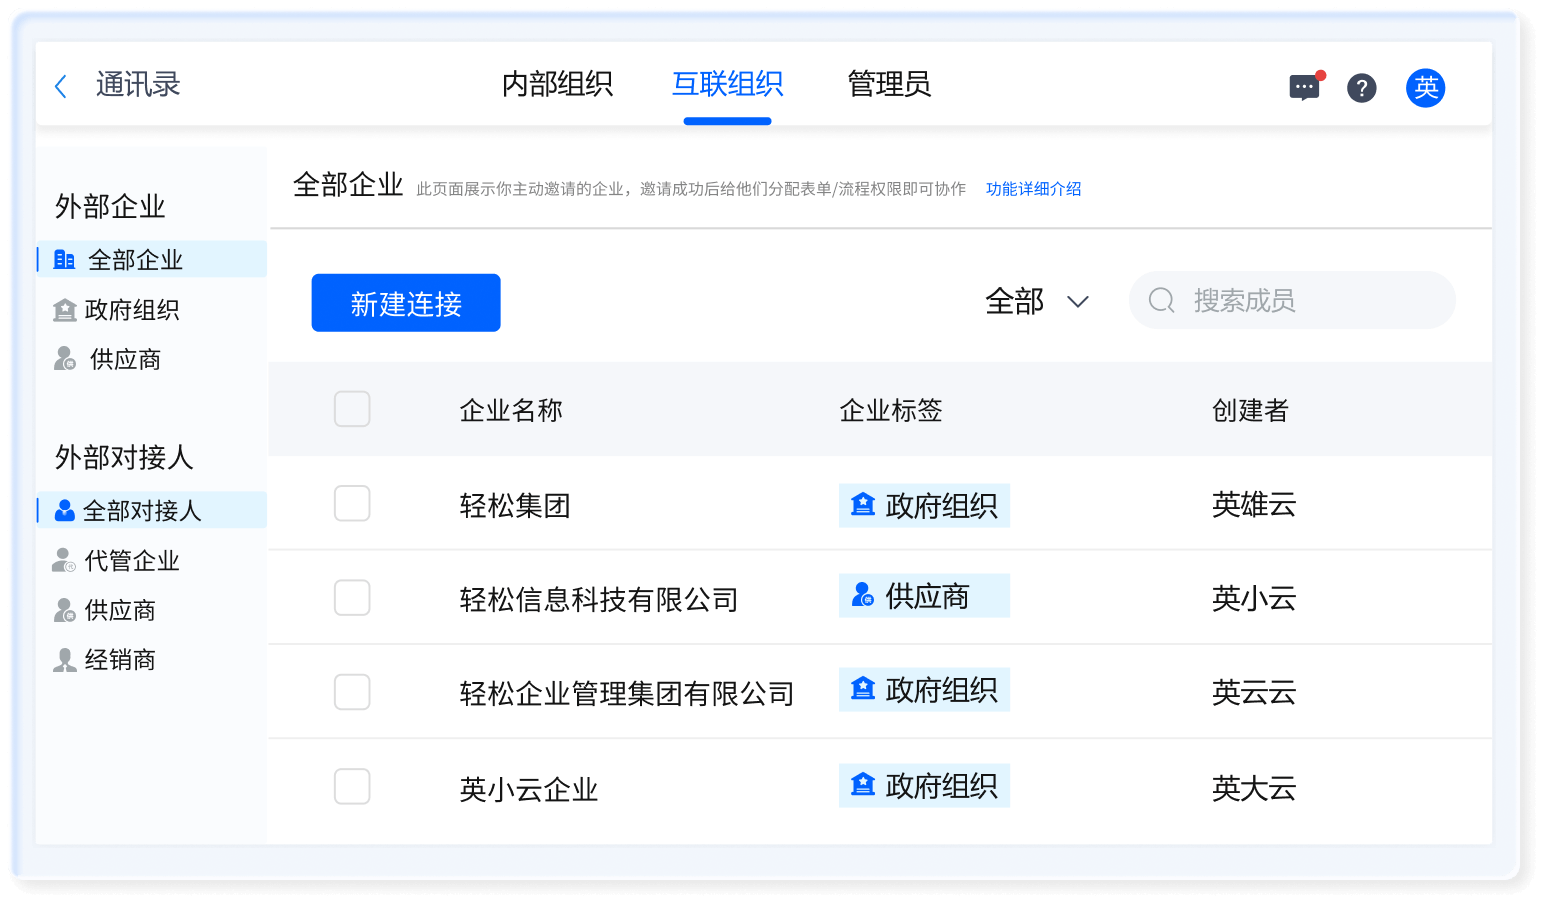Click the person icon beside 全部对接人
This screenshot has width=1544, height=904.
(x=65, y=510)
